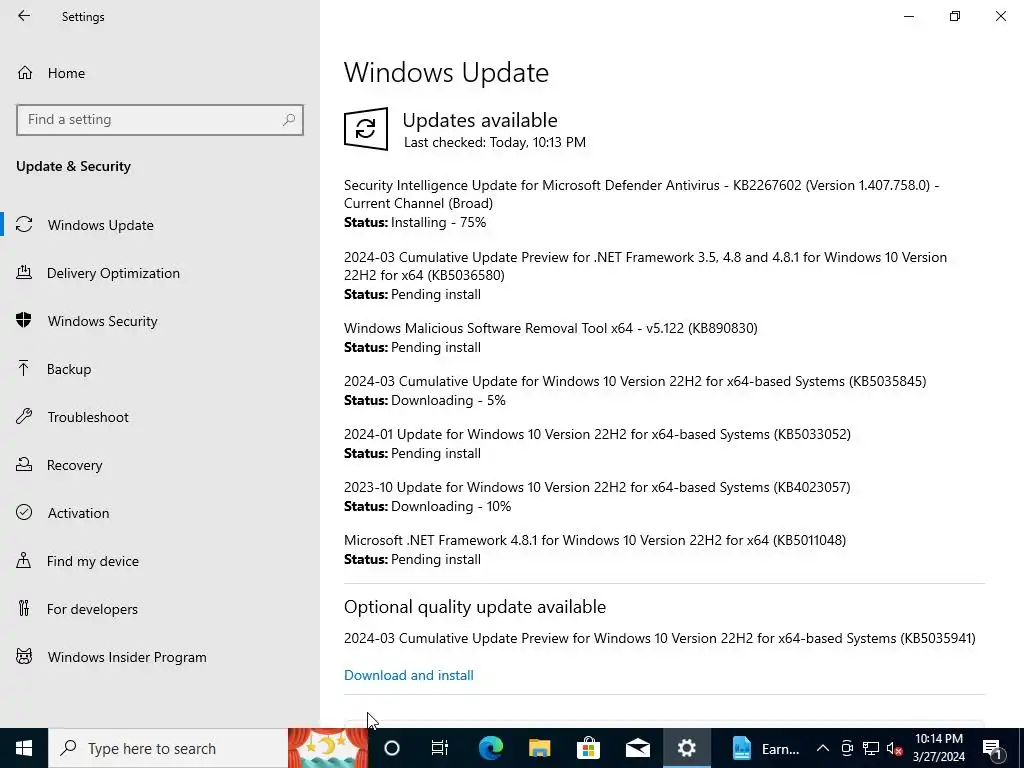Click the KB4023057 update entry

(597, 487)
